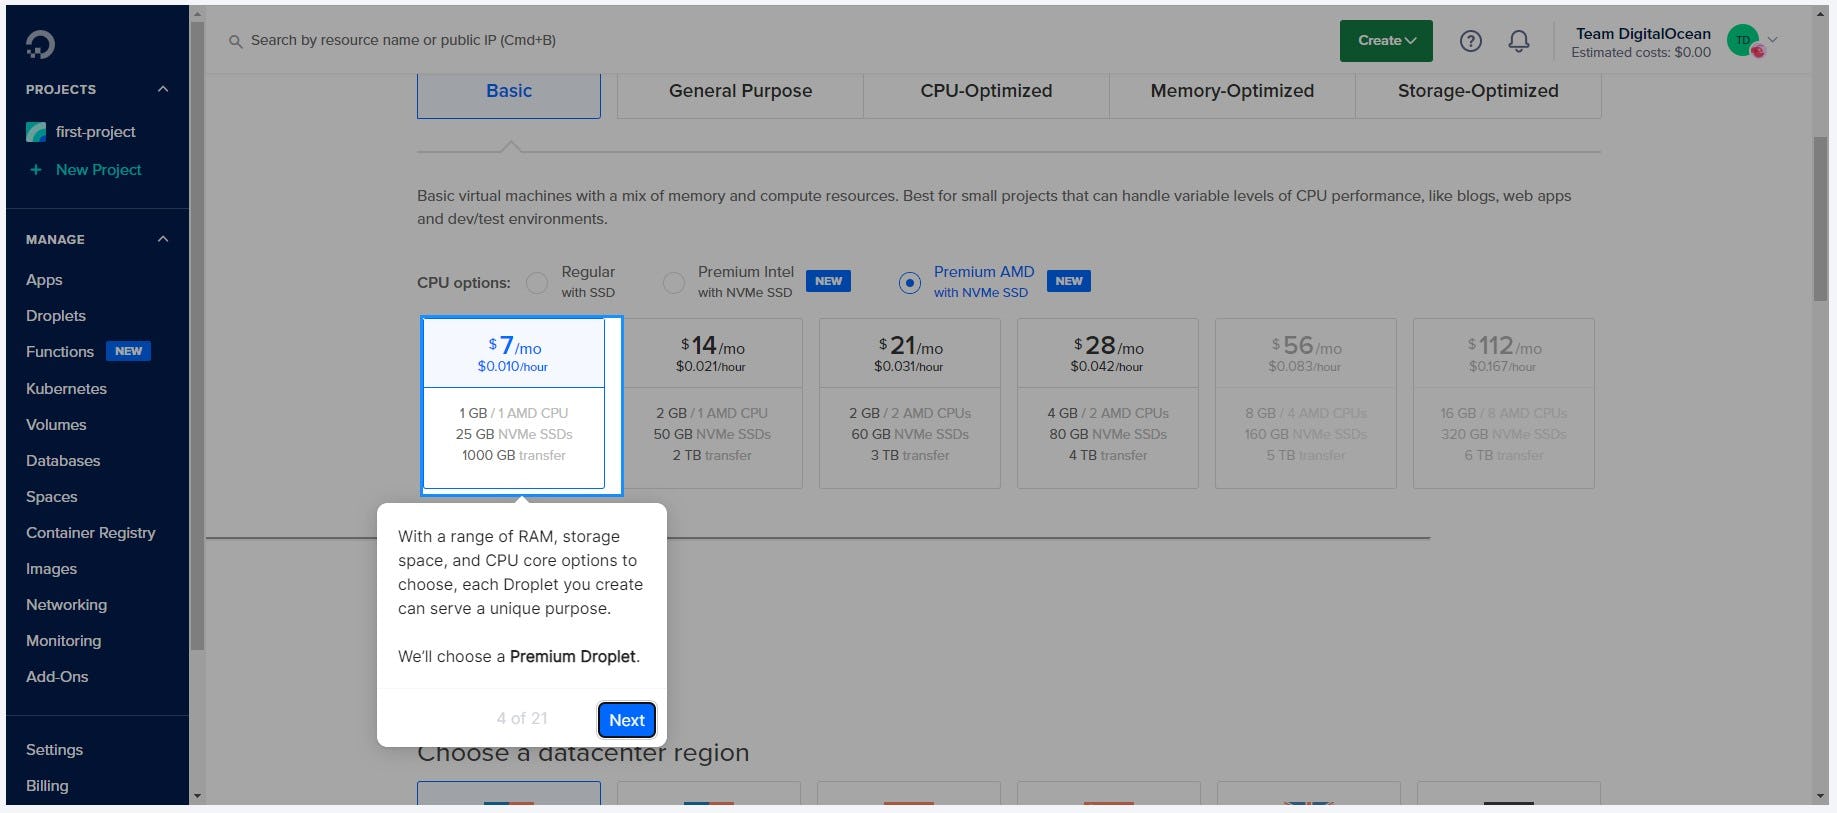
Task: Open Settings in the sidebar
Action: [54, 750]
